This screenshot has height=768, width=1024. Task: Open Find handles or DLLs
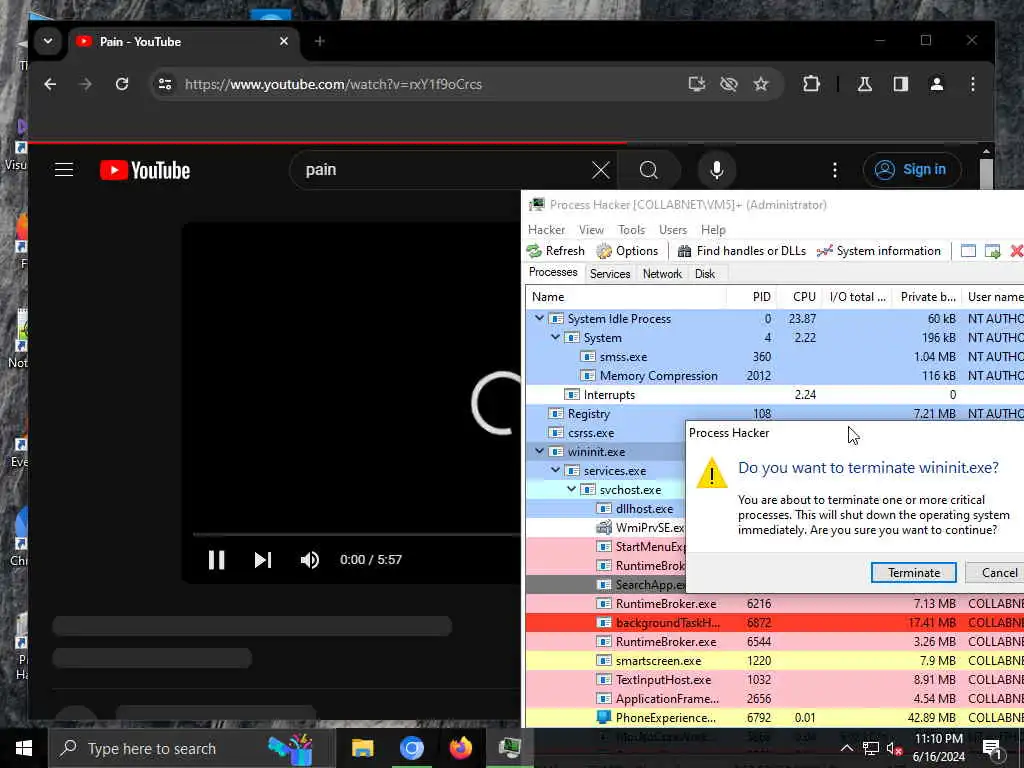[x=742, y=251]
